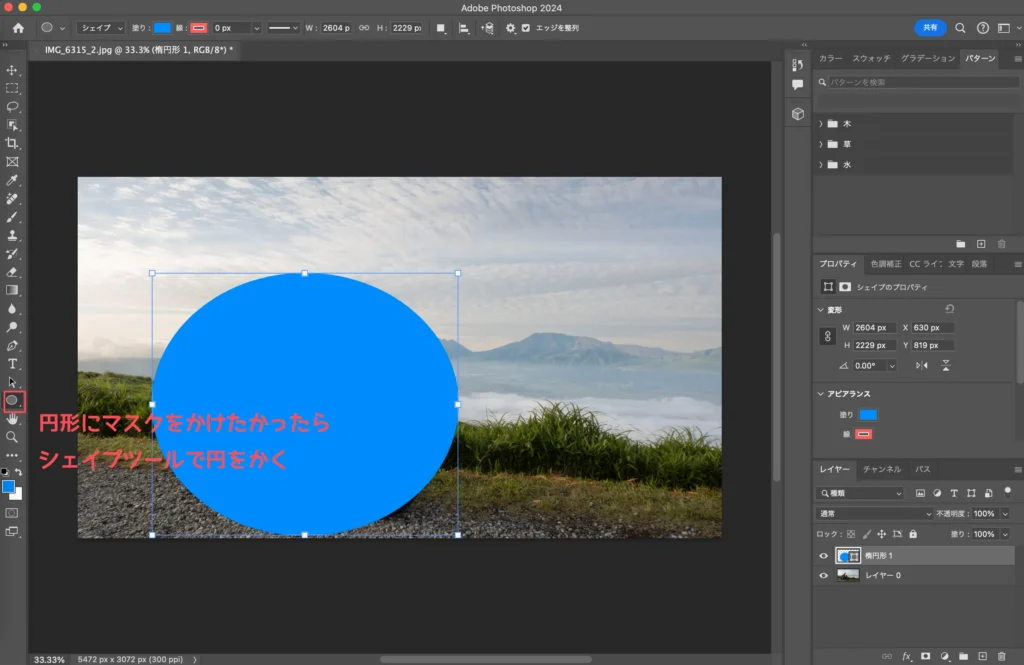Choose the Eyedropper tool
Image resolution: width=1024 pixels, height=665 pixels.
tap(13, 180)
